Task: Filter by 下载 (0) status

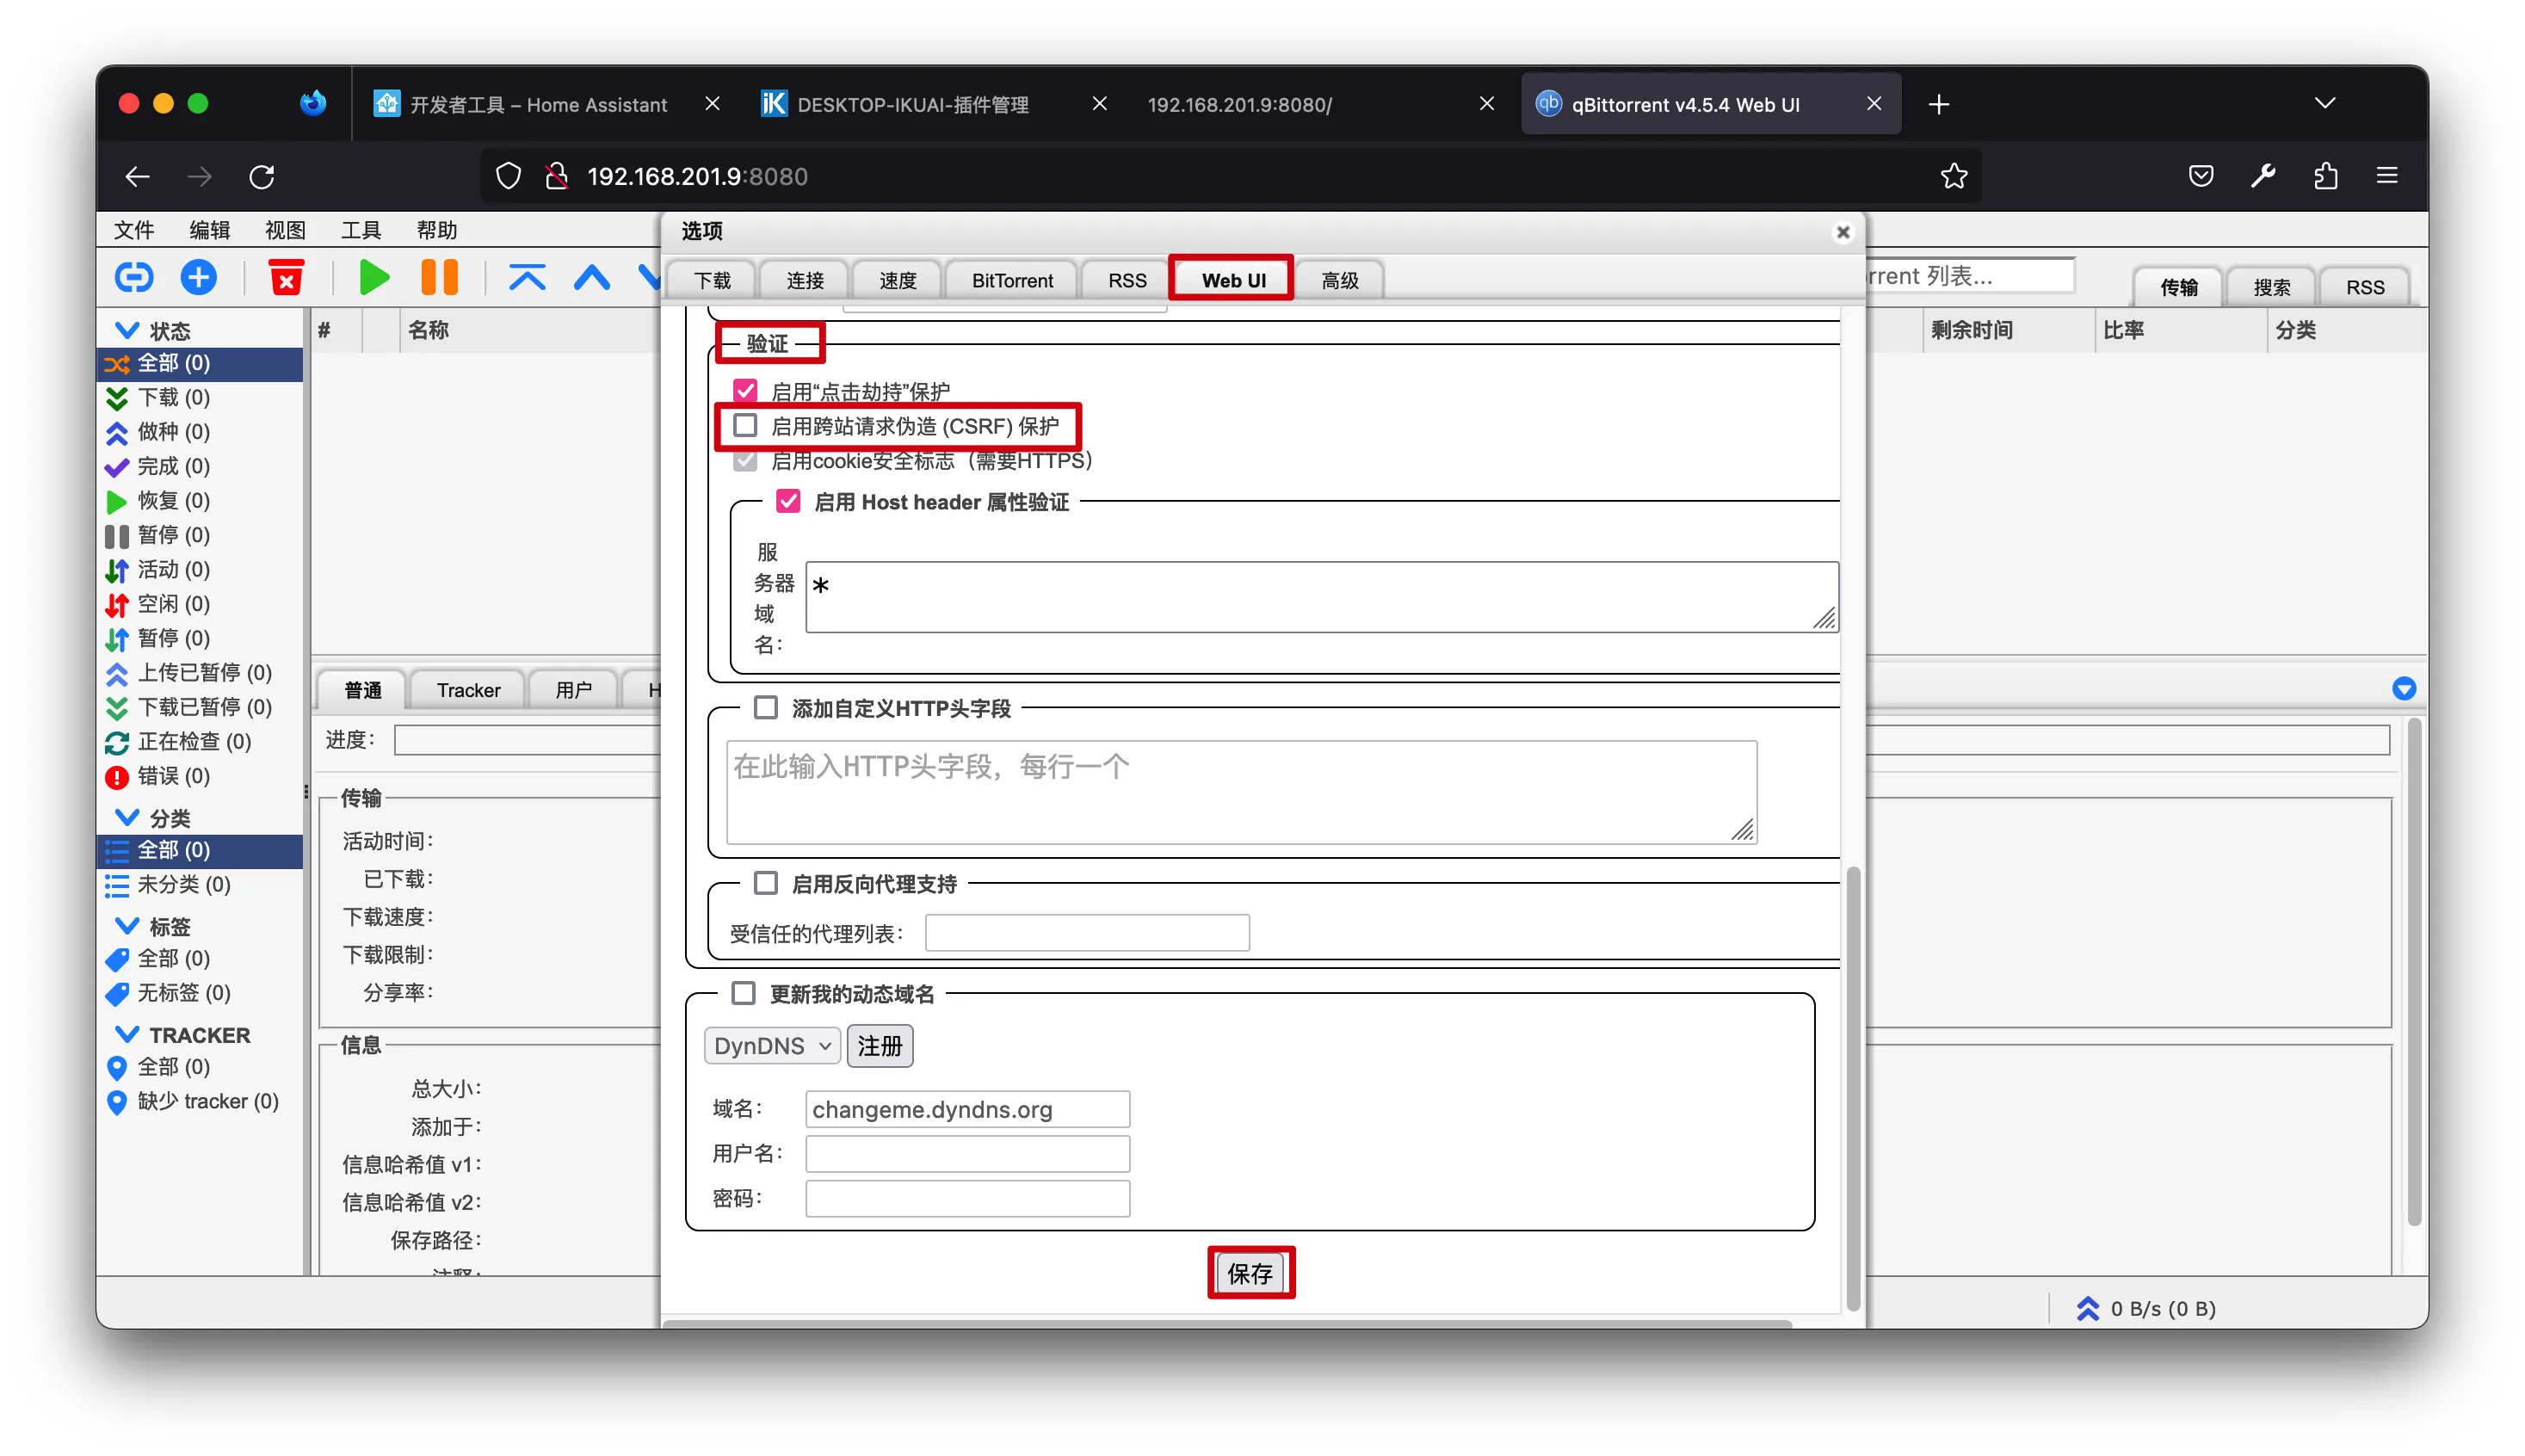Action: click(x=200, y=398)
